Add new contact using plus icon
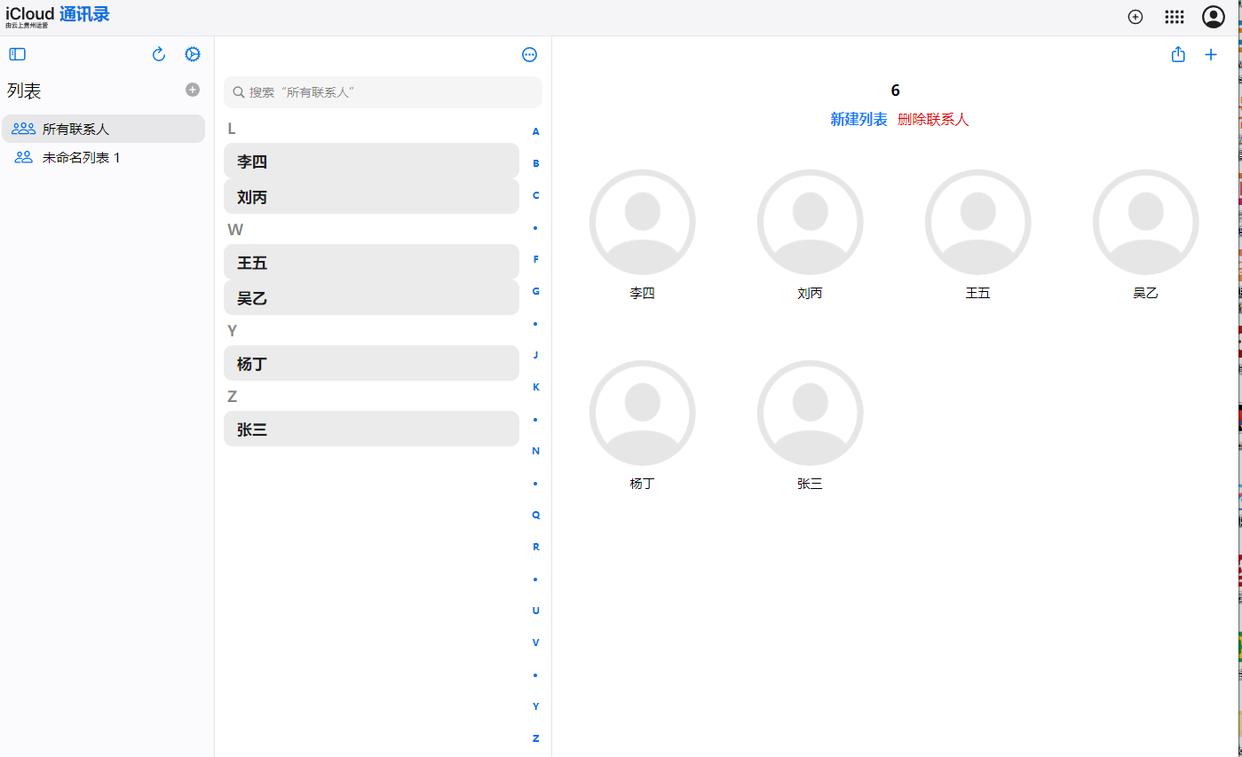1242x757 pixels. [x=1211, y=55]
